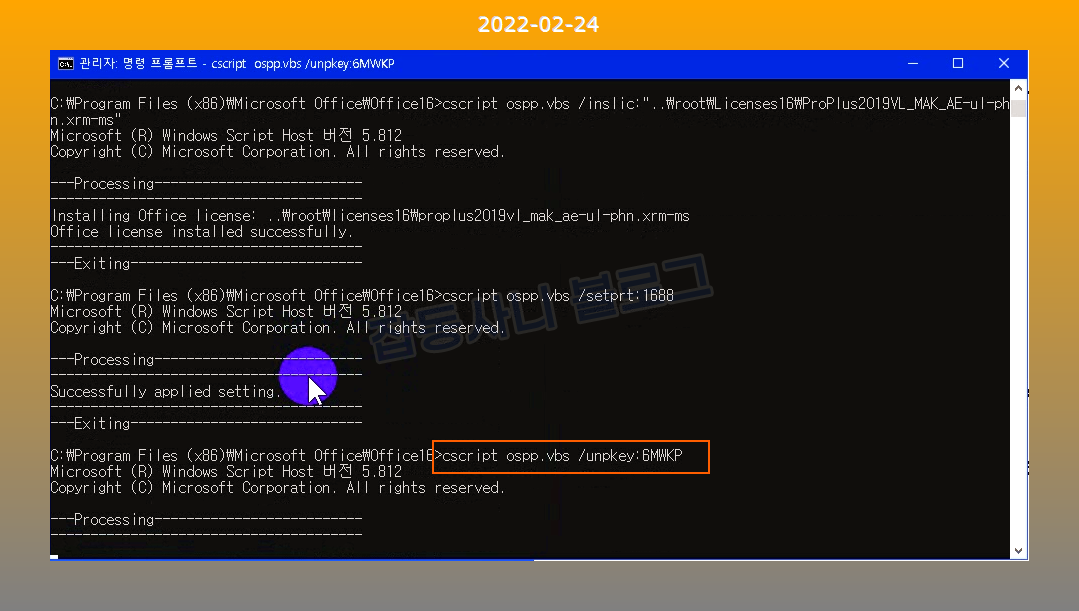The height and width of the screenshot is (611, 1079).
Task: Click the first '---Processing---' line
Action: (206, 184)
